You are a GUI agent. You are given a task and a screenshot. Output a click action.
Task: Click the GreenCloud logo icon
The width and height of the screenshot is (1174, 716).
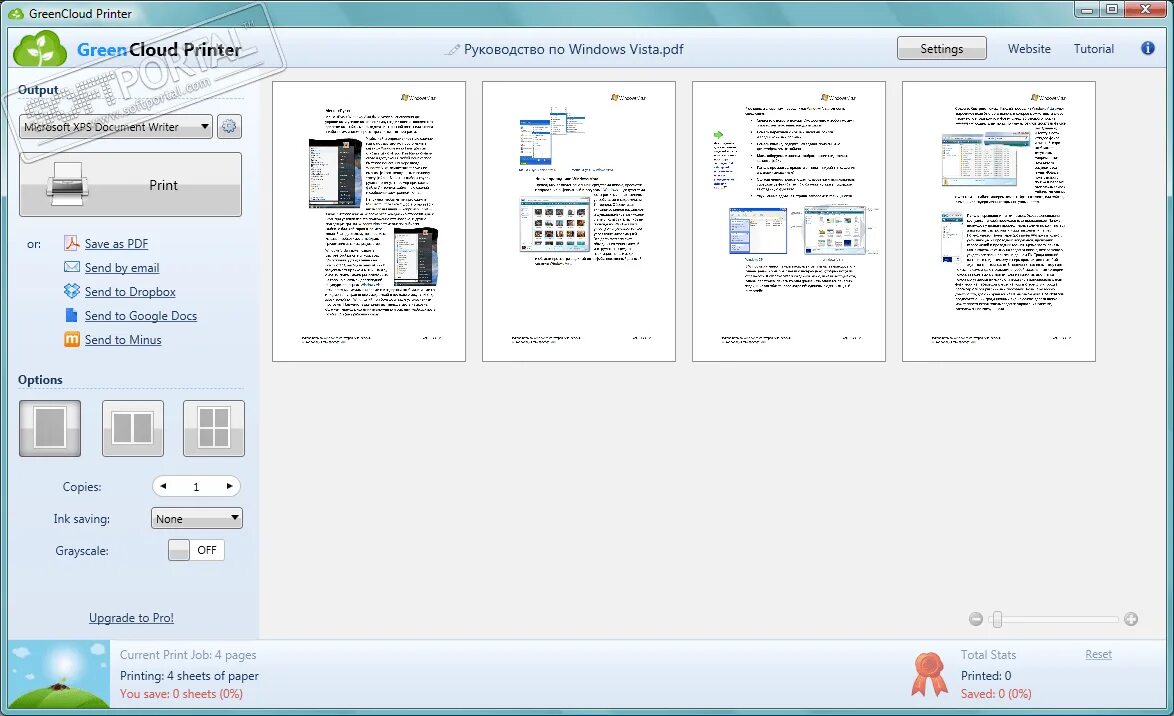(x=40, y=49)
